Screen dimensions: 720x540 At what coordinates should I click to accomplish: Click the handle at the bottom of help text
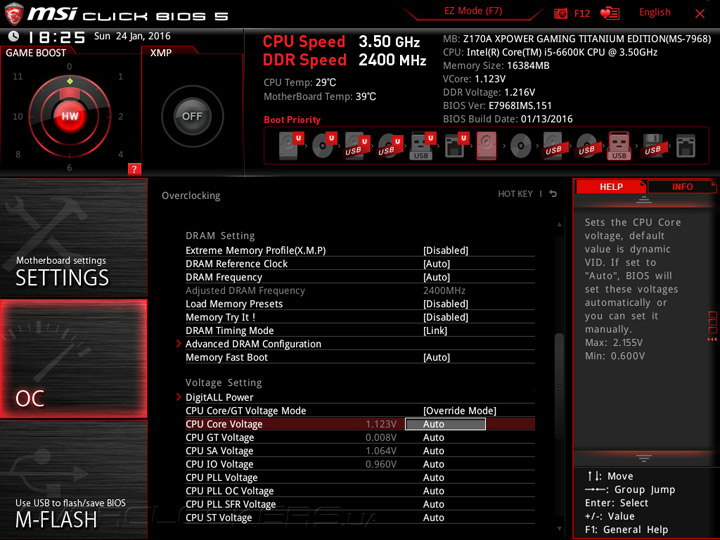(644, 458)
